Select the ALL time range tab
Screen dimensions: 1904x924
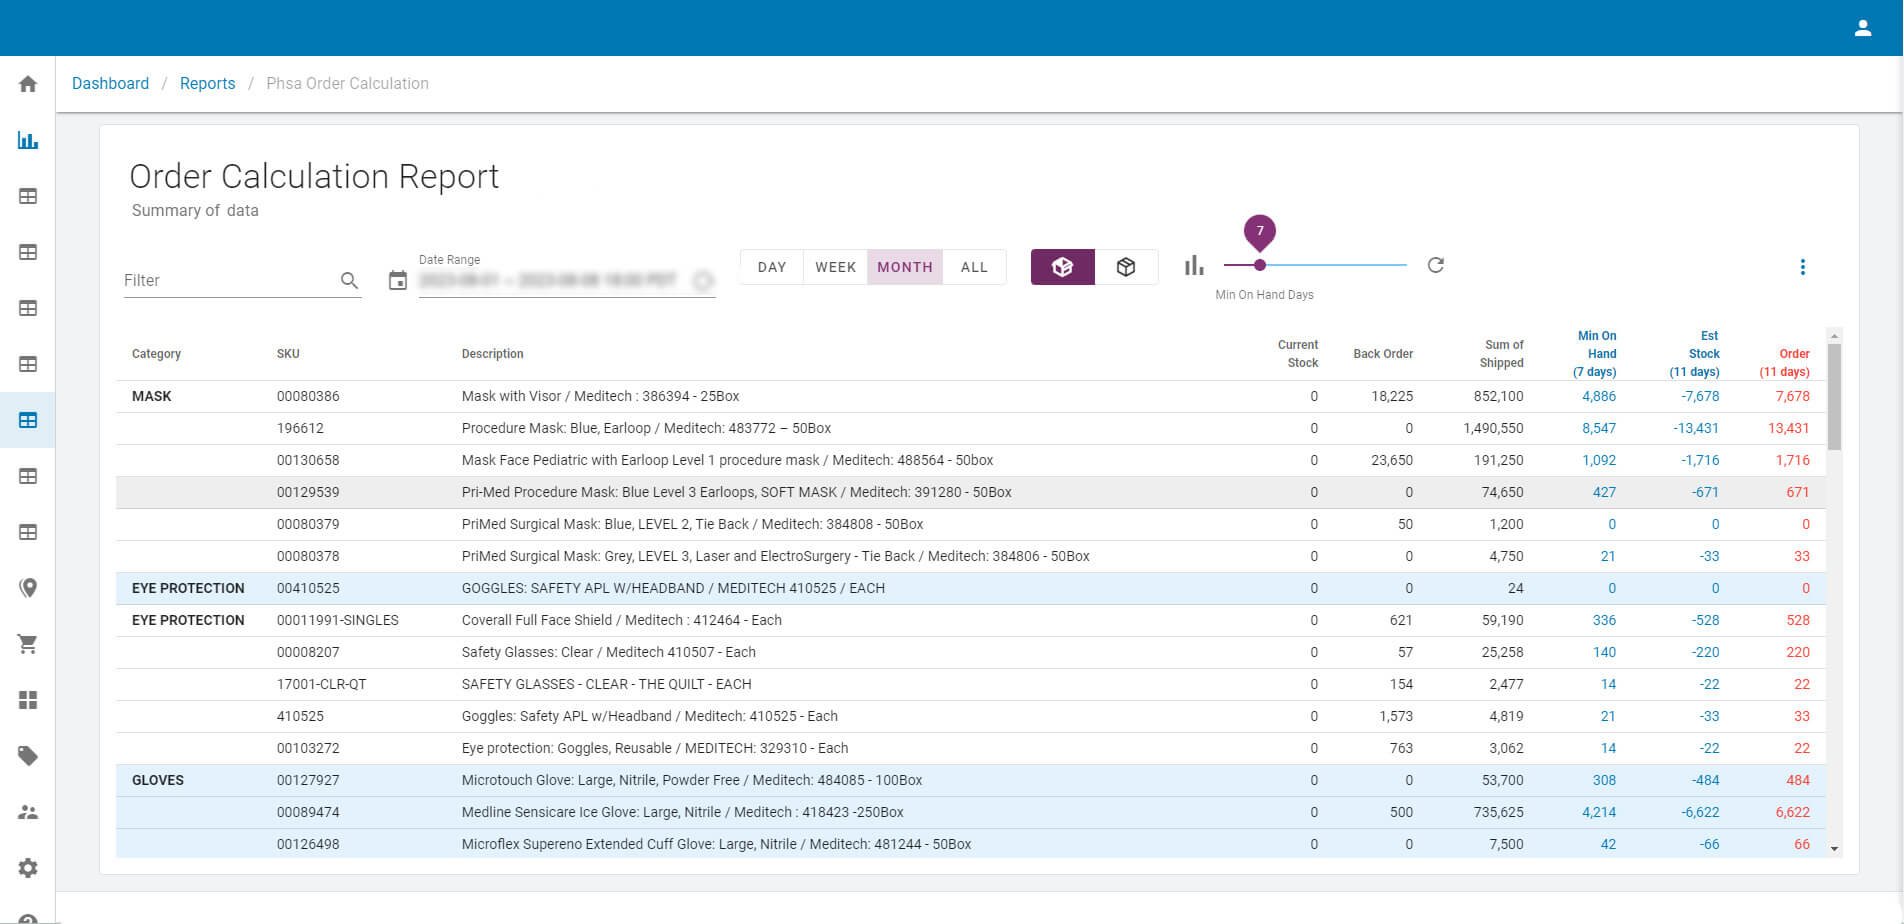[x=973, y=267]
